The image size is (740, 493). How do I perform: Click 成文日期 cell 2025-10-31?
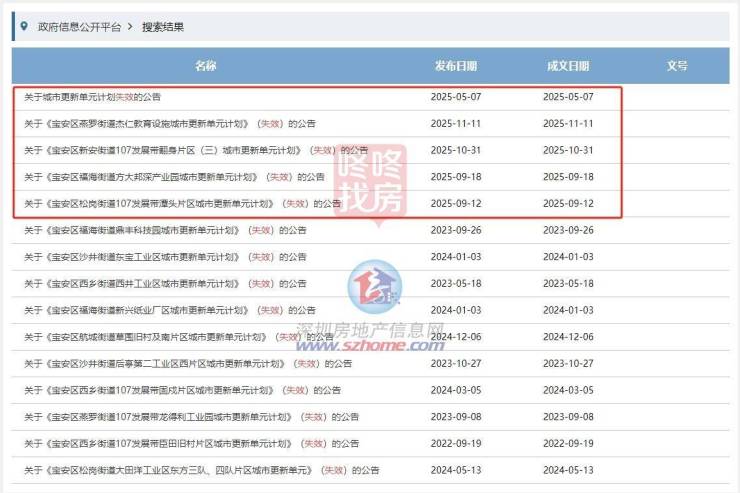click(568, 150)
